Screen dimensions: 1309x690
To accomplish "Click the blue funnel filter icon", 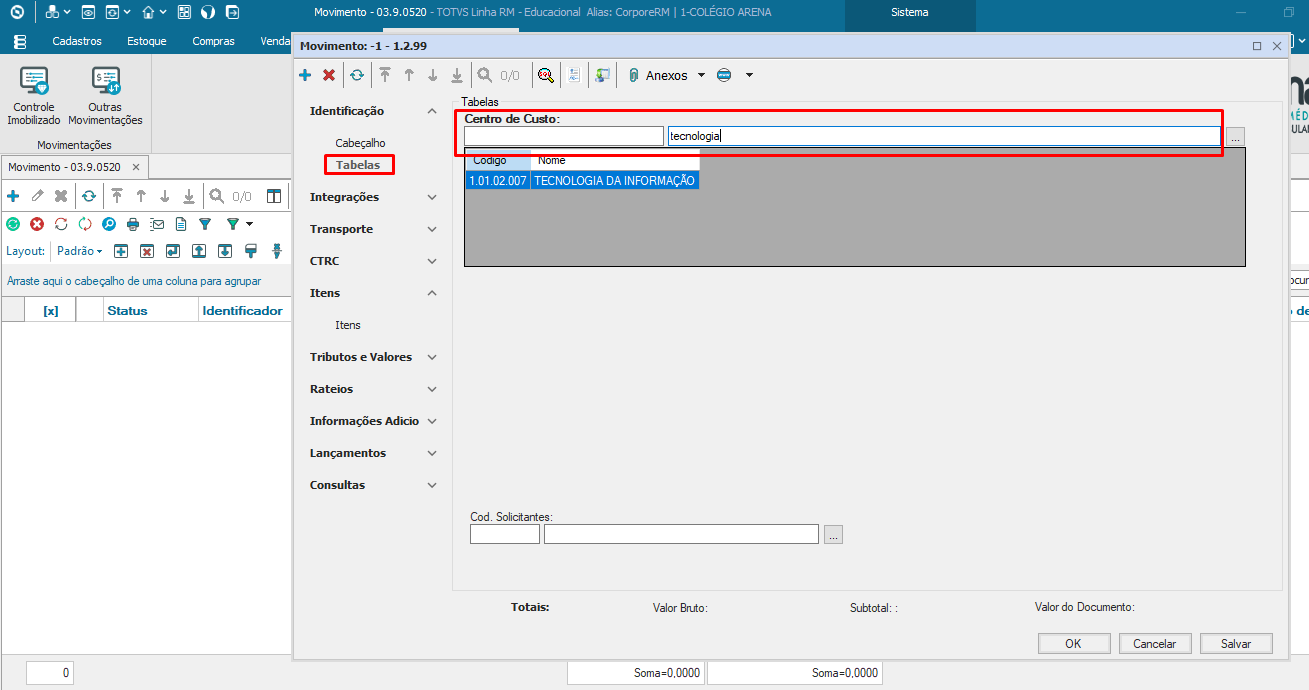I will (205, 224).
